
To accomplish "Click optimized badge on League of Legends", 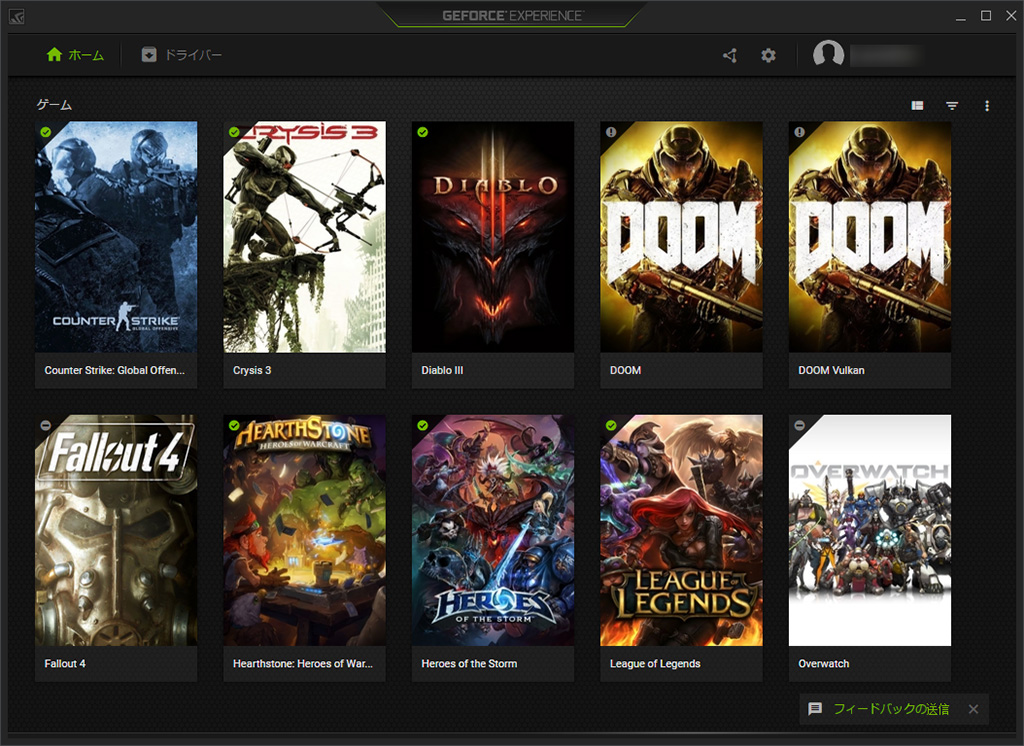I will [611, 425].
